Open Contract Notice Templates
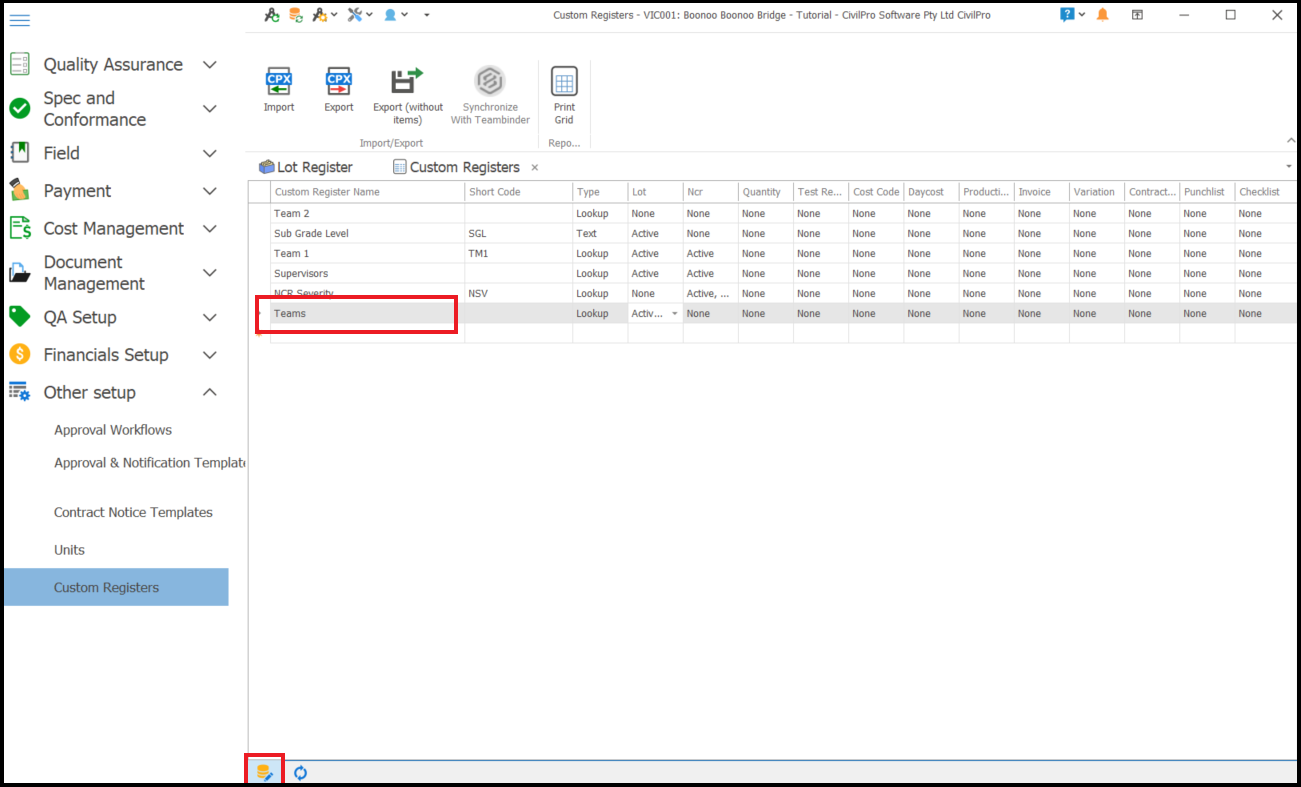1301x787 pixels. click(133, 512)
